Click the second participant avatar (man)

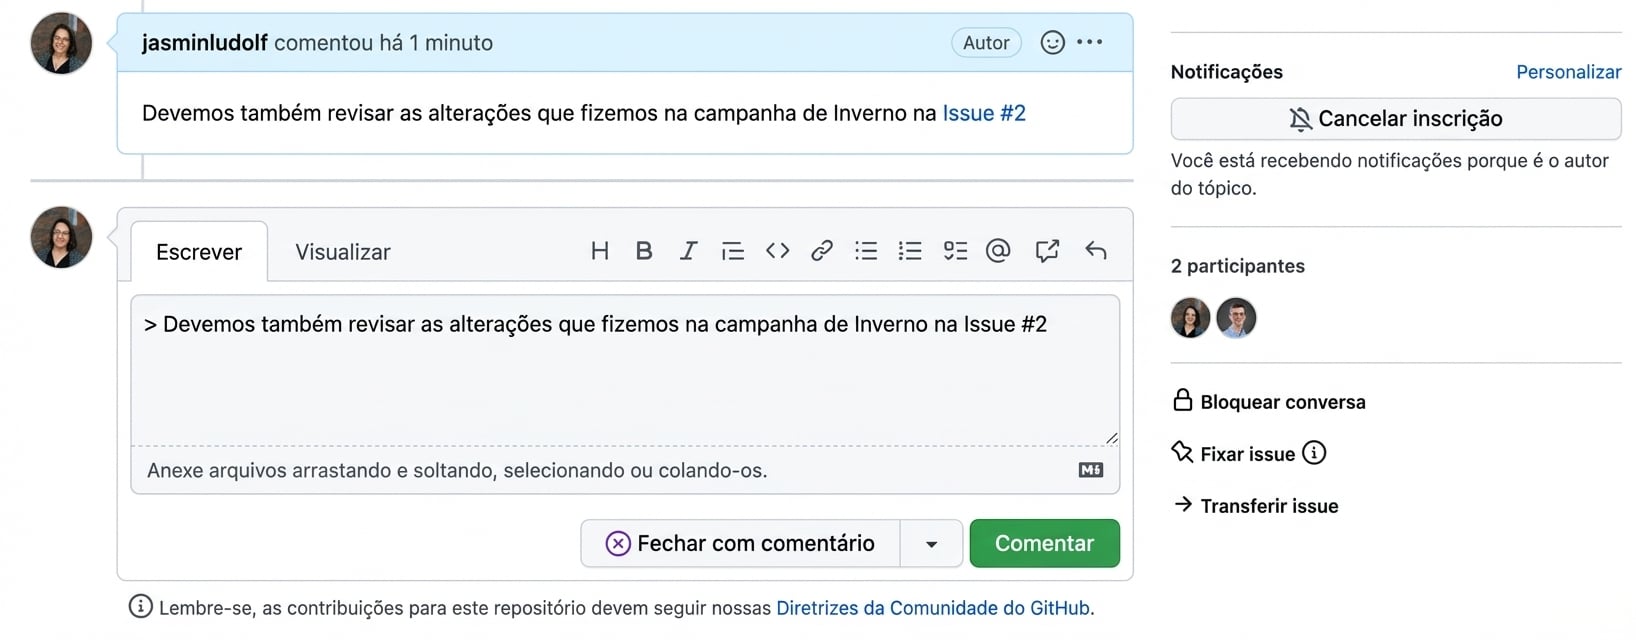(x=1236, y=318)
